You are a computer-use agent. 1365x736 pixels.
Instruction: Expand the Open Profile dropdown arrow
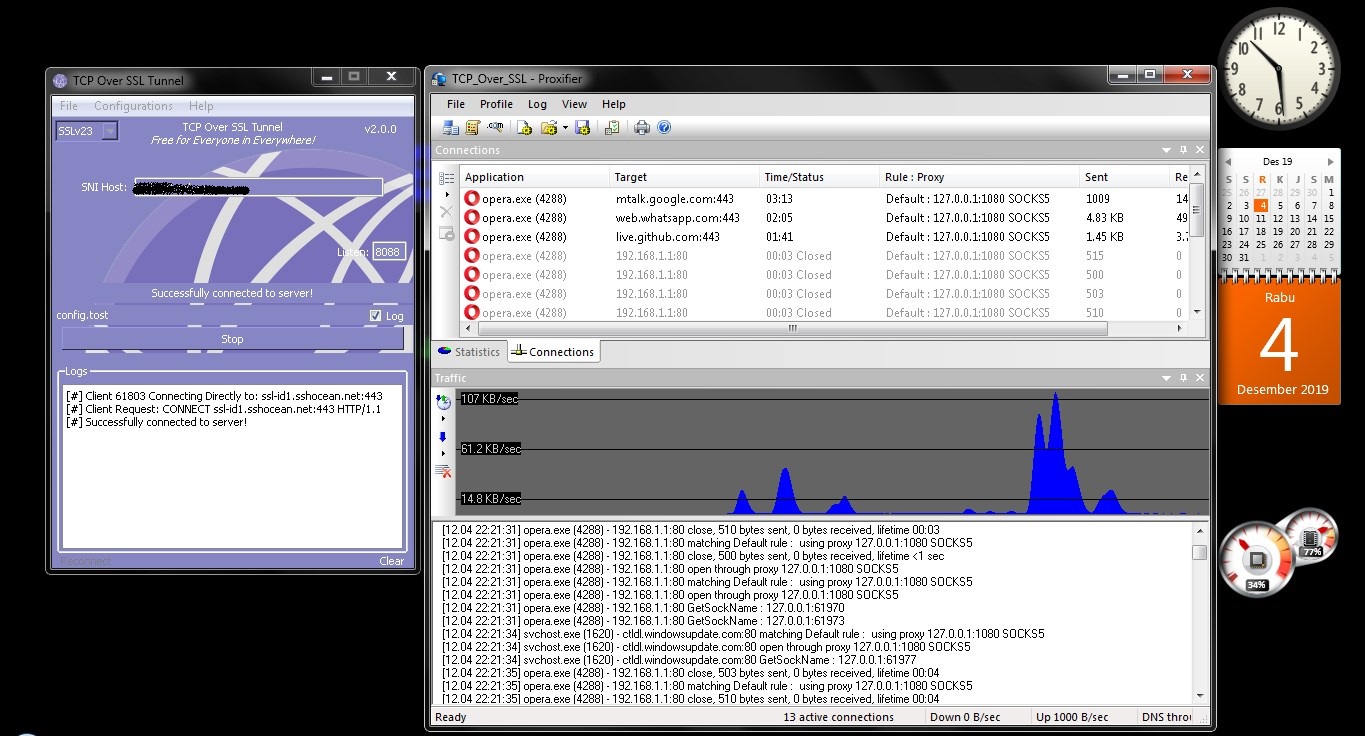tap(565, 127)
